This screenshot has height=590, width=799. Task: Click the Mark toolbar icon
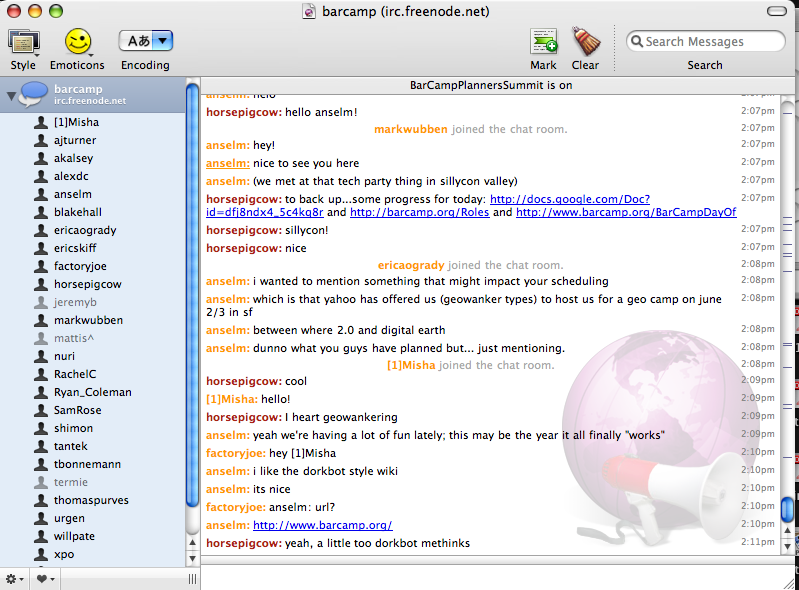pyautogui.click(x=544, y=42)
